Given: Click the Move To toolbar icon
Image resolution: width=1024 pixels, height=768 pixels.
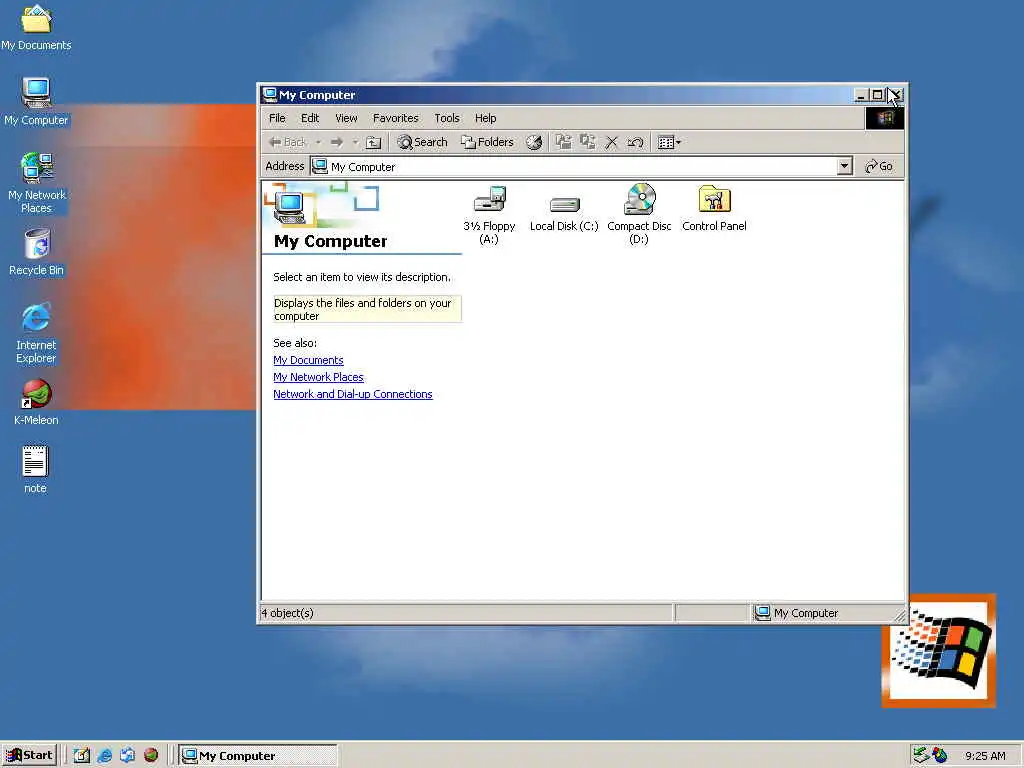Looking at the screenshot, I should tap(564, 142).
